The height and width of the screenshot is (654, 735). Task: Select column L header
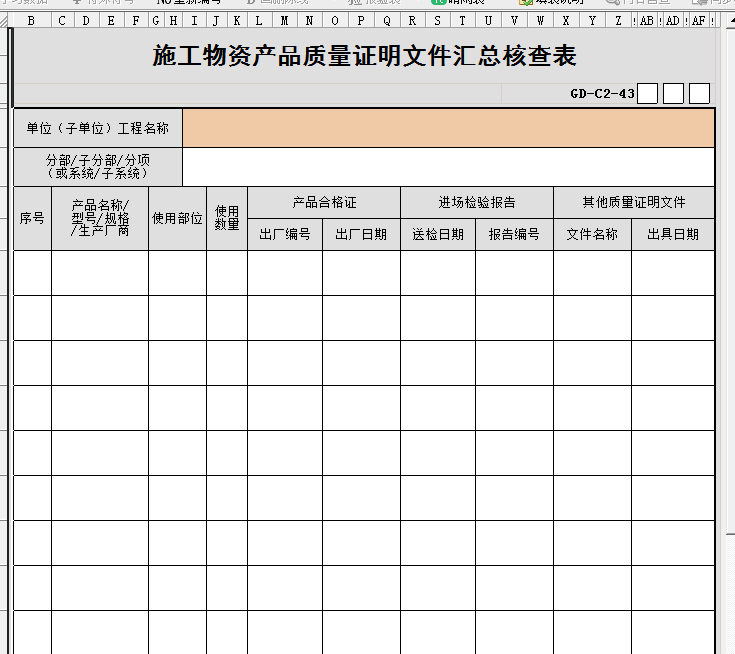[259, 20]
